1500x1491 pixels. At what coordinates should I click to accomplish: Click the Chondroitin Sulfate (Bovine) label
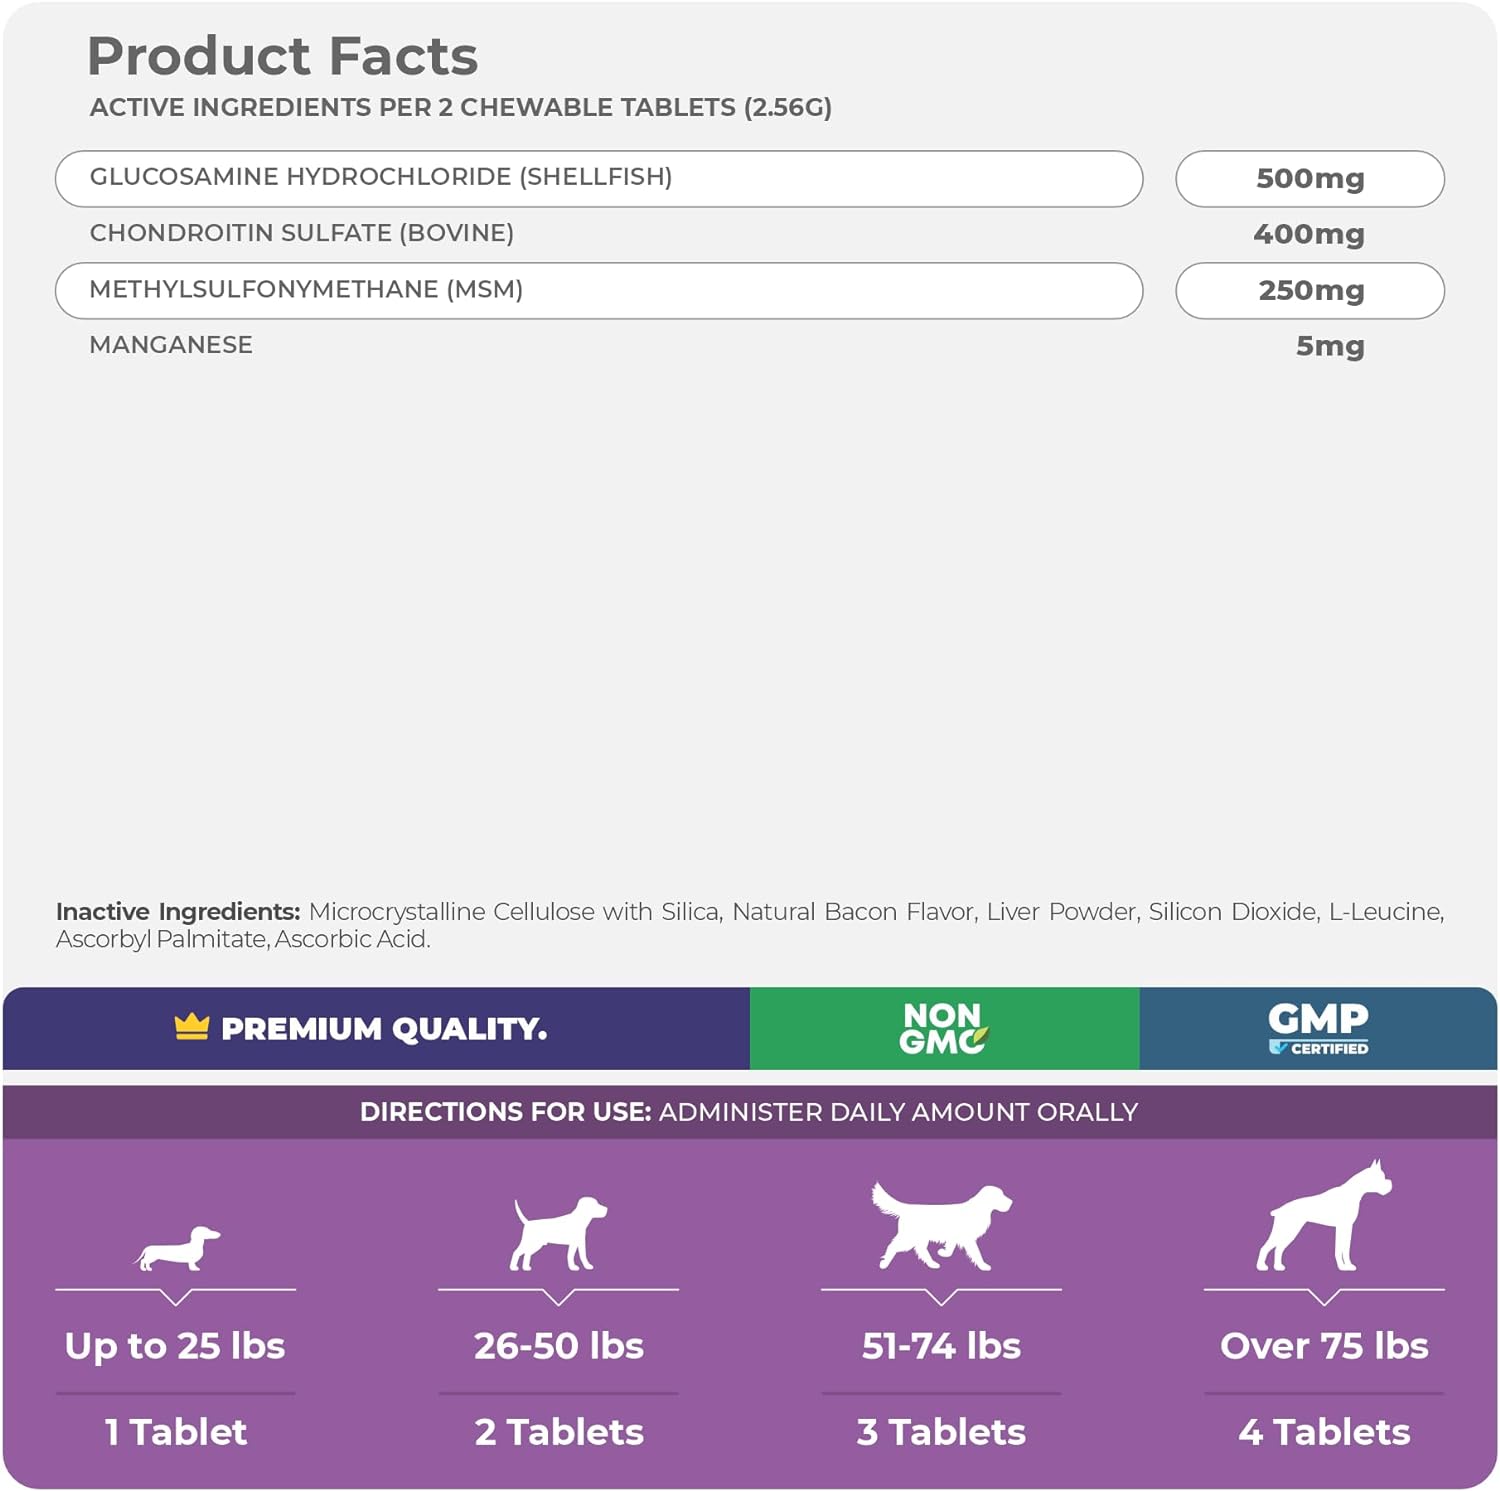tap(302, 233)
